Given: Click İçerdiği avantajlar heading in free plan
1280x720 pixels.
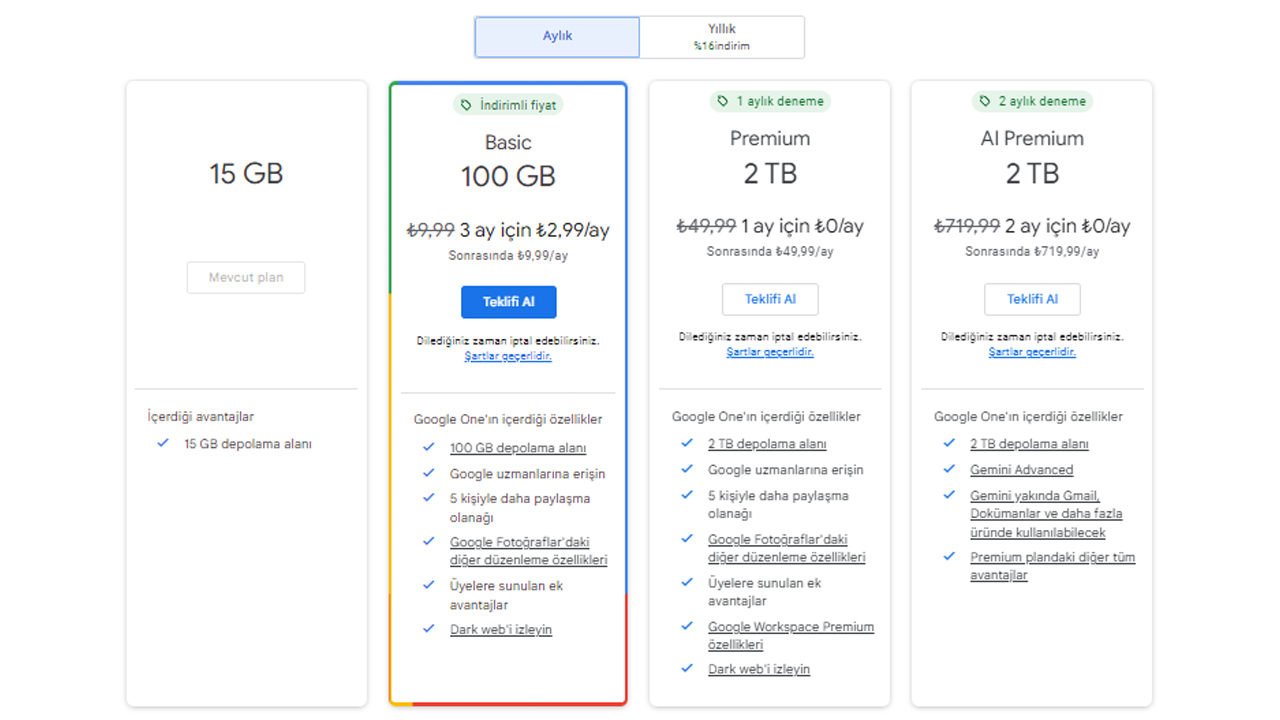Looking at the screenshot, I should [201, 417].
